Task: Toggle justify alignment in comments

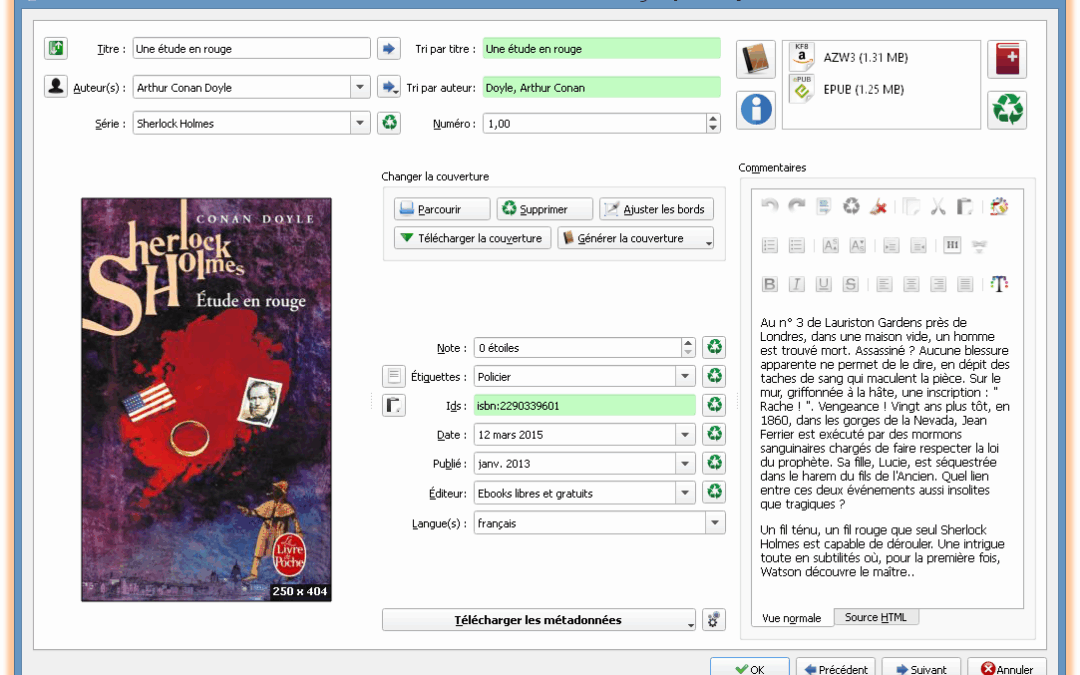Action: (965, 284)
